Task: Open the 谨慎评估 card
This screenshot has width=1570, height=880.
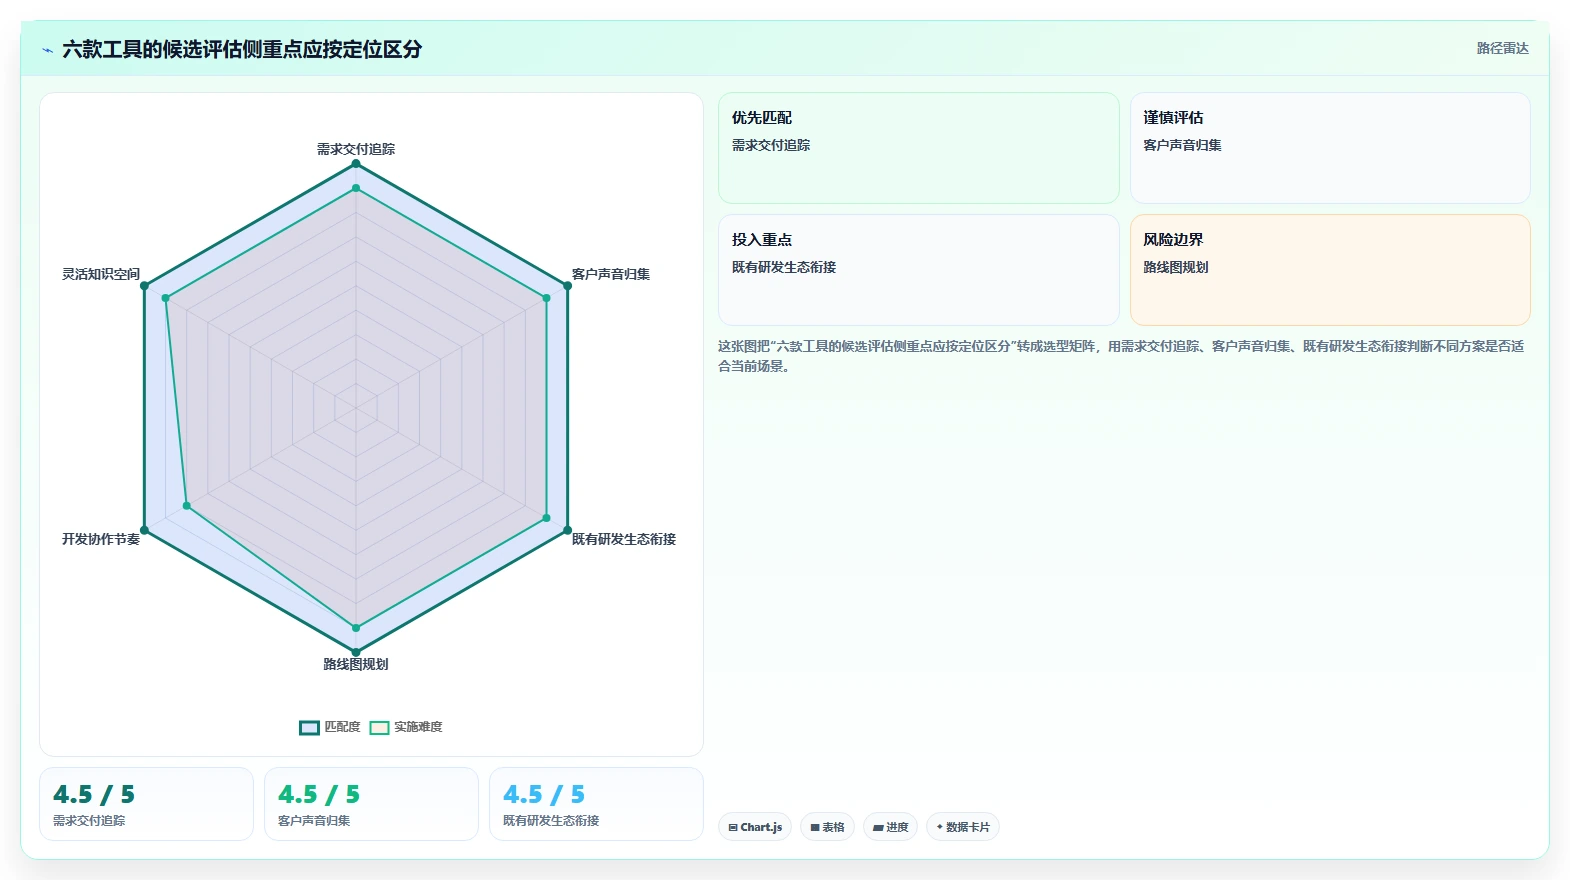Action: (1330, 148)
